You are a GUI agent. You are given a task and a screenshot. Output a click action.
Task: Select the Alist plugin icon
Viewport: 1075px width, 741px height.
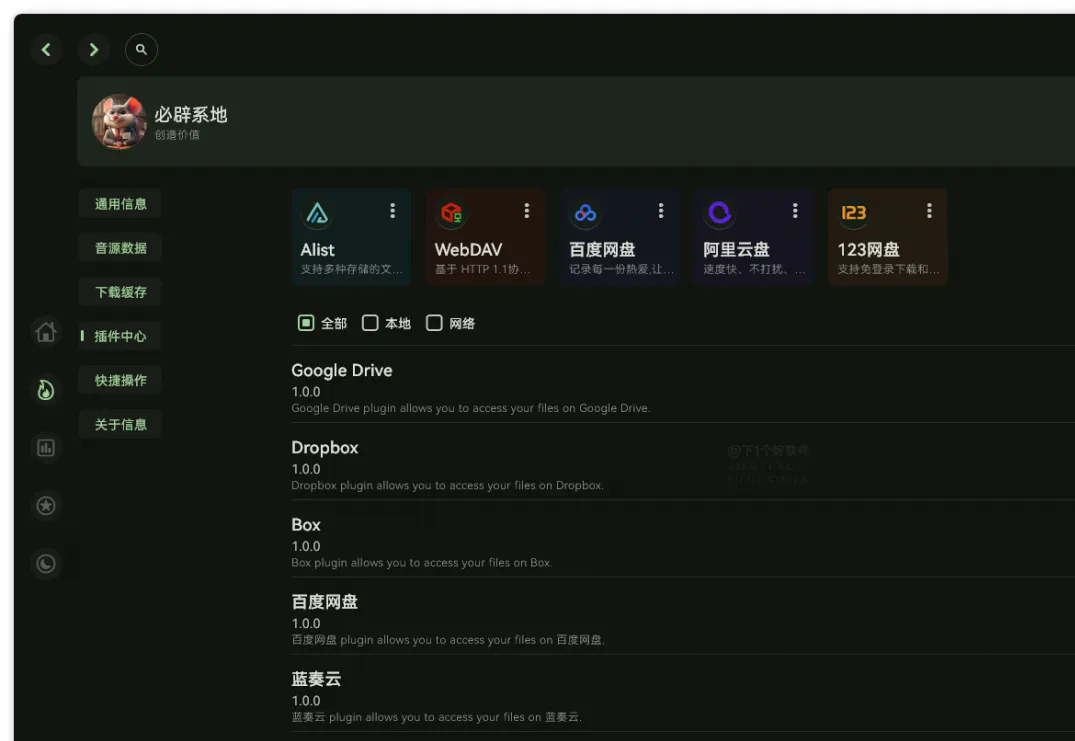(317, 212)
